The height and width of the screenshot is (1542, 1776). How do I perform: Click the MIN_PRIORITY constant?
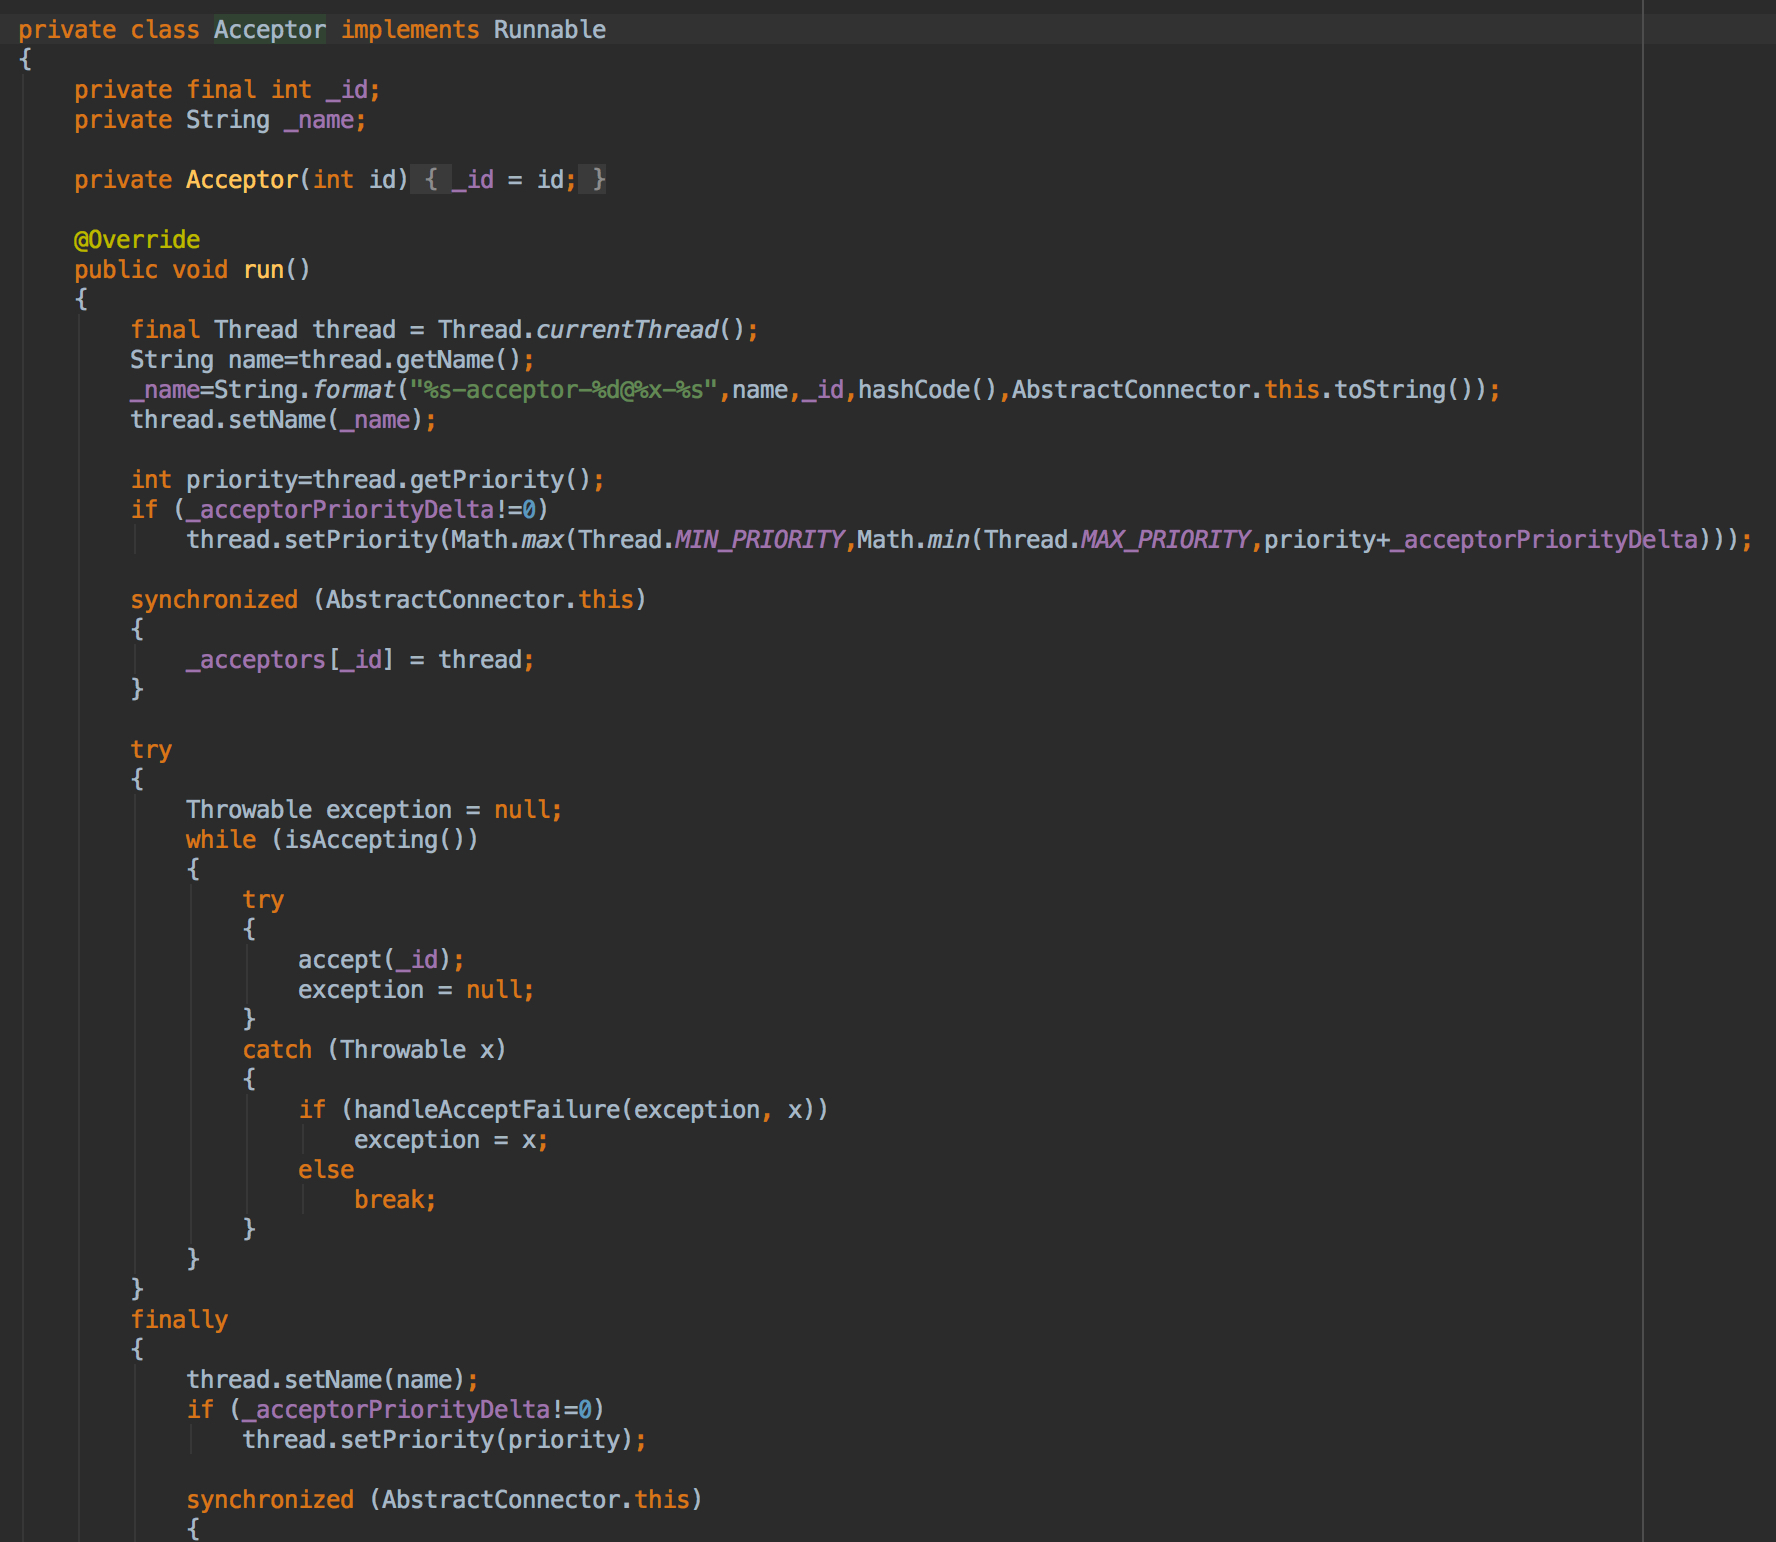760,540
